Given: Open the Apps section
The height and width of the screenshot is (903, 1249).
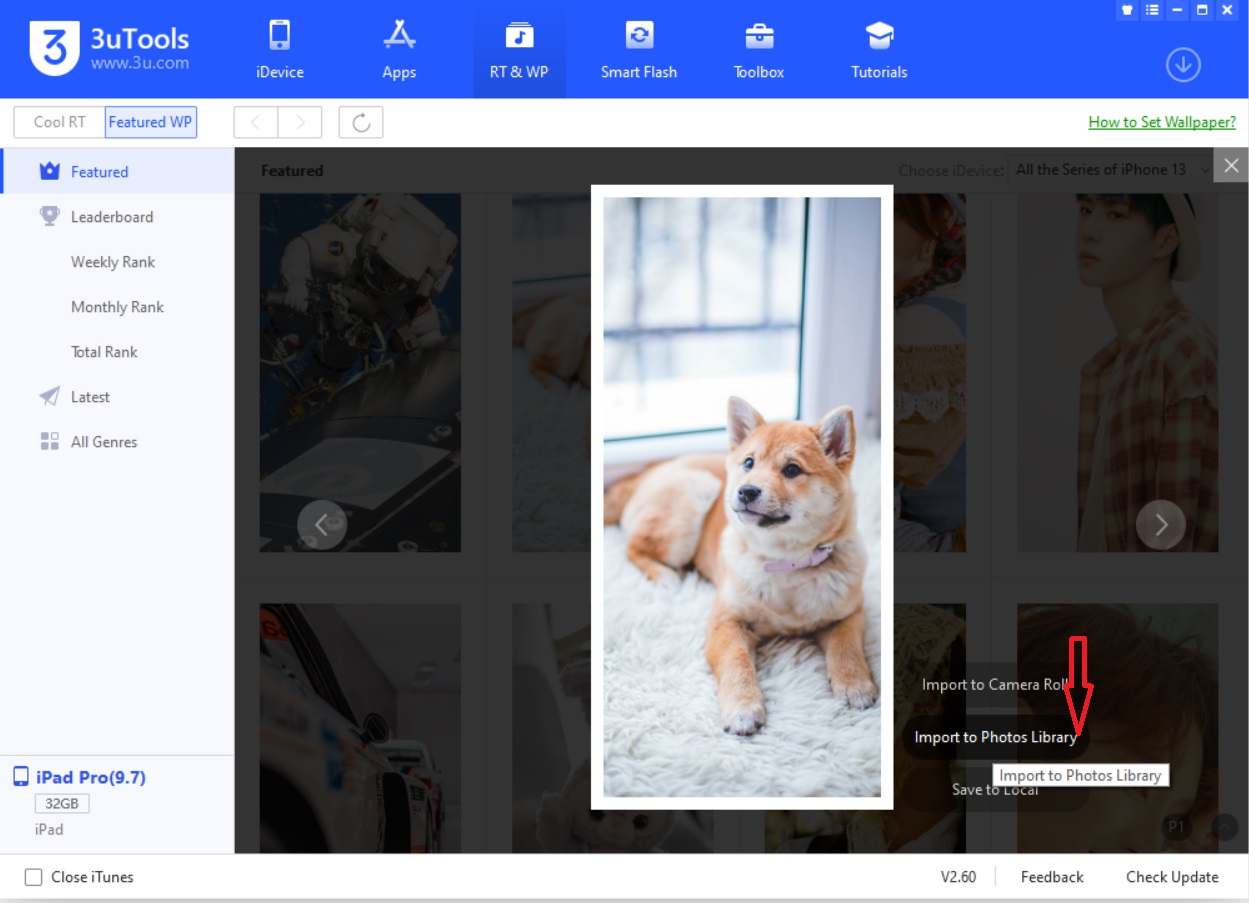Looking at the screenshot, I should point(399,50).
